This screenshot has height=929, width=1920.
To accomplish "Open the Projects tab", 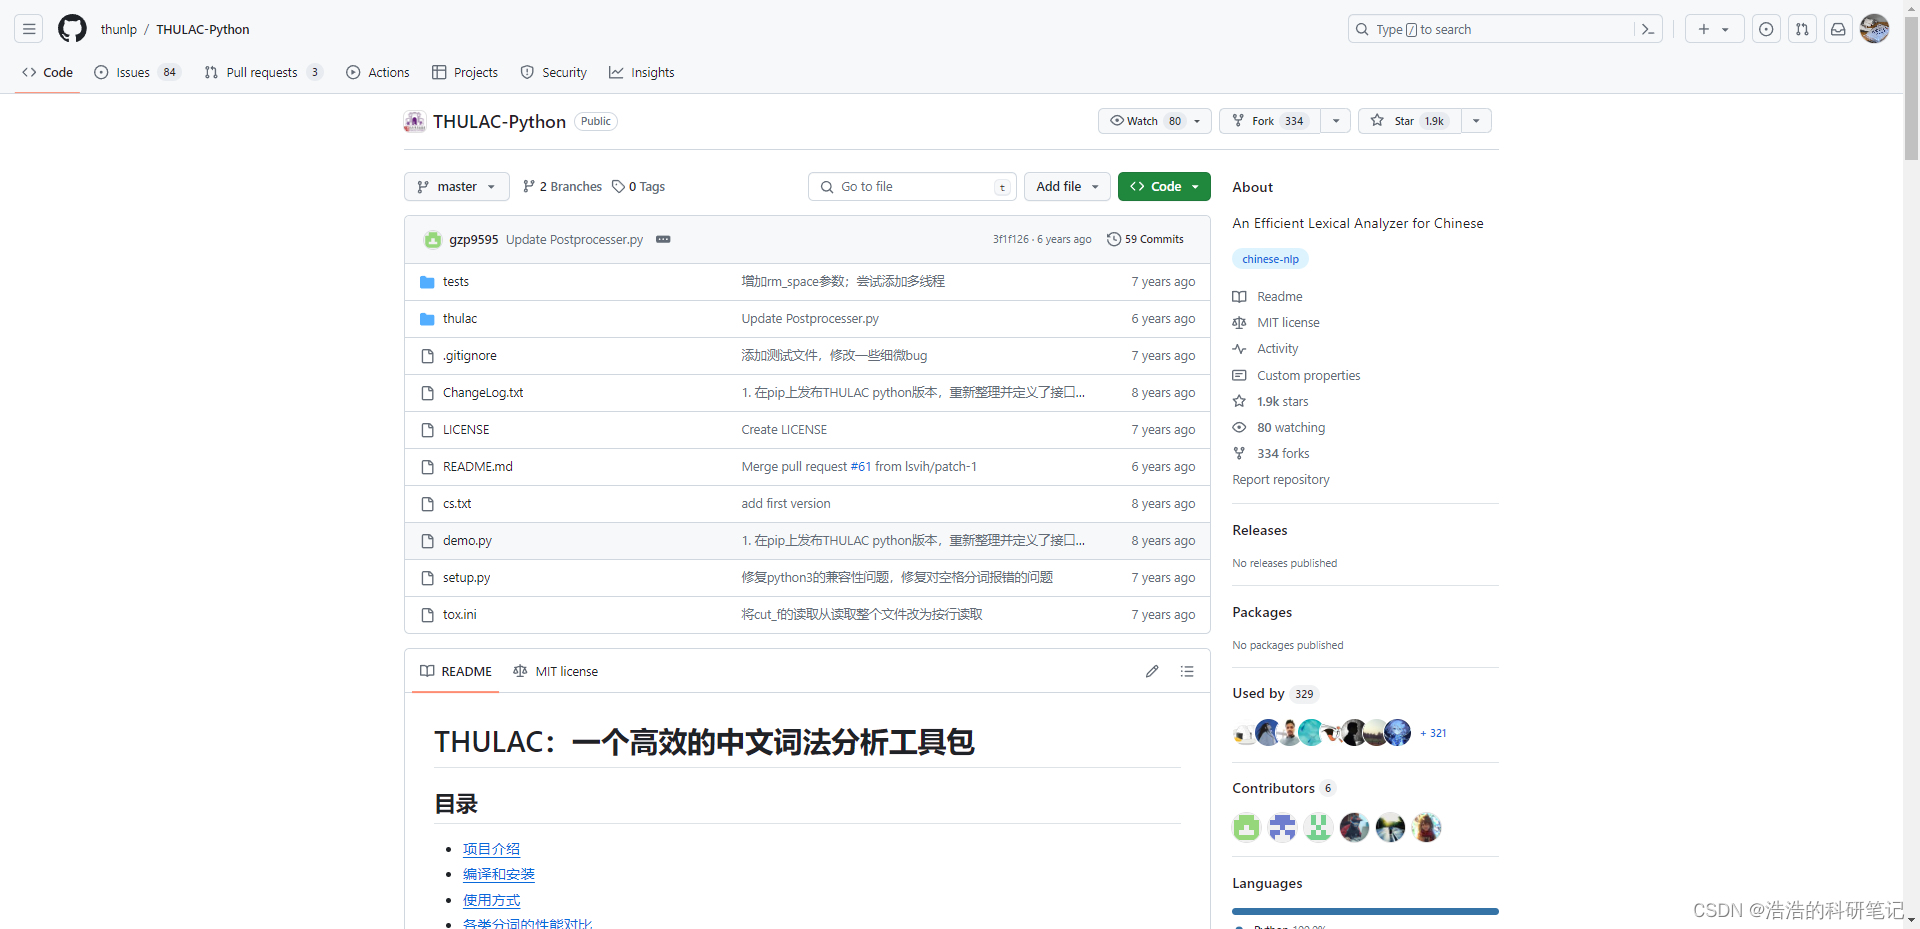I will [x=465, y=72].
